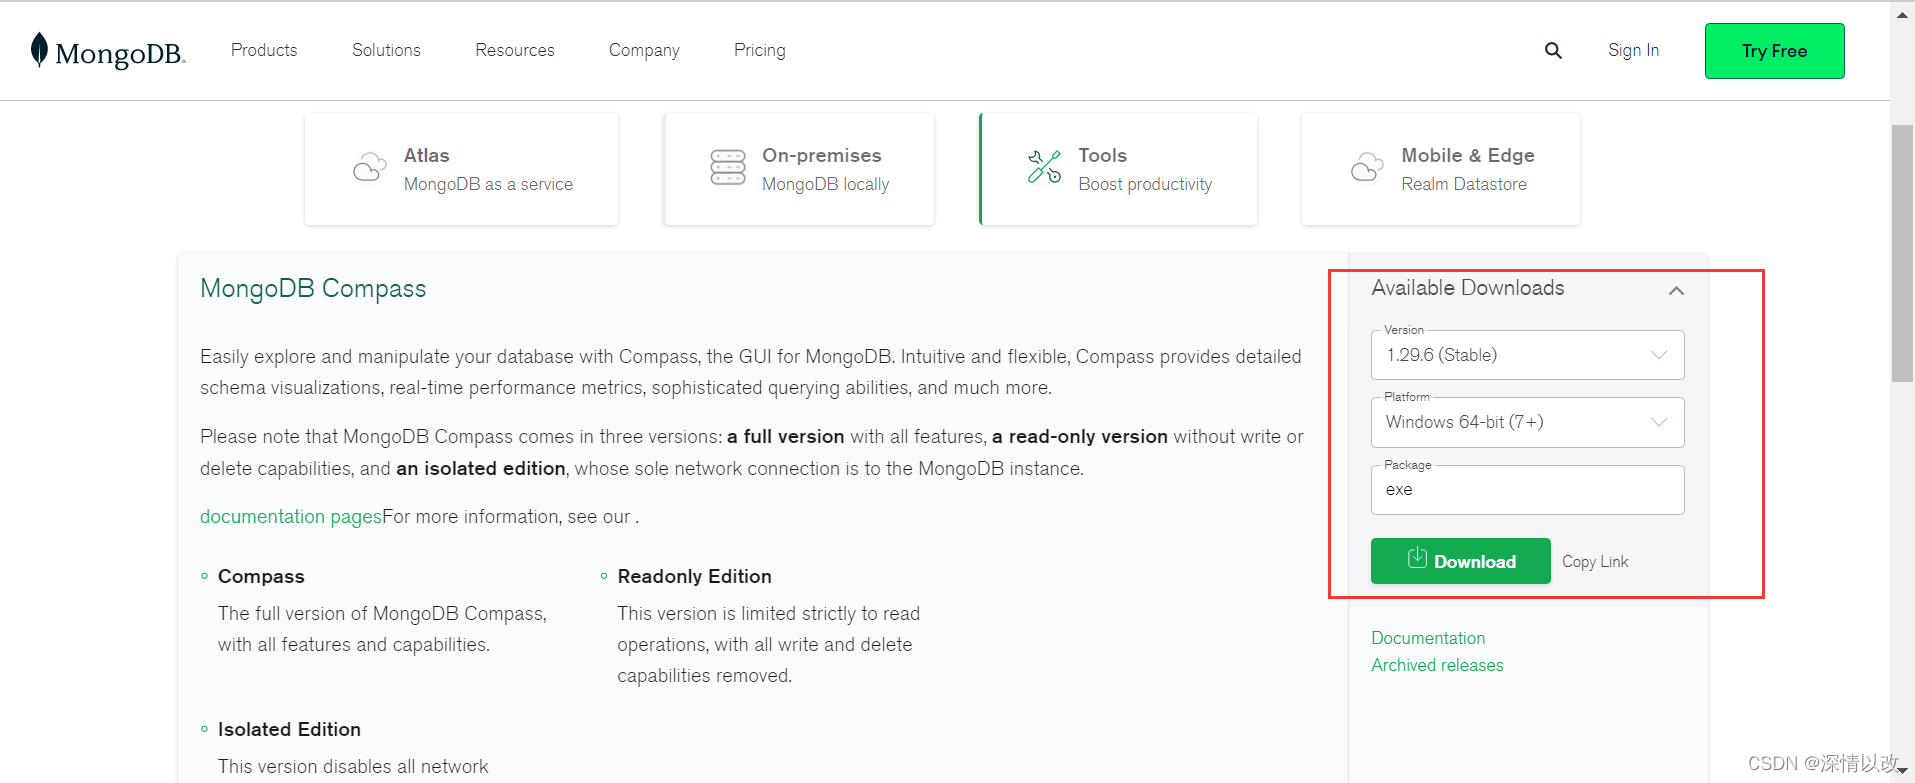
Task: Click the MongoDB Compass heading
Action: (313, 288)
